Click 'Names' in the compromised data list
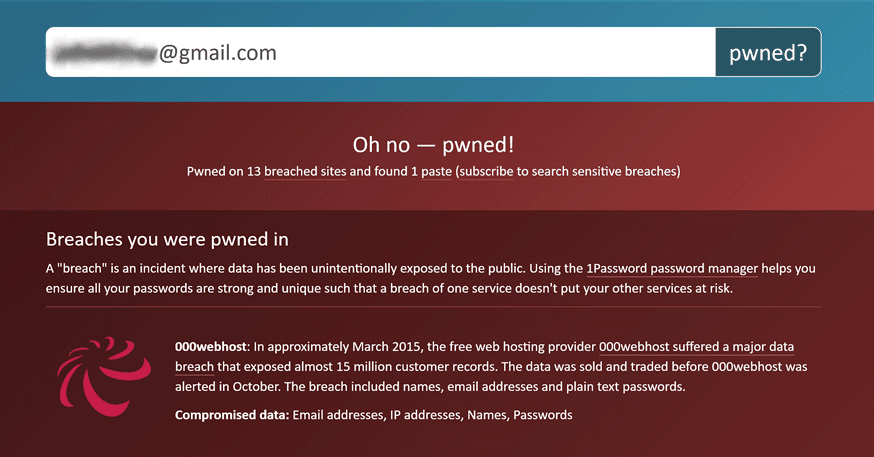 click(488, 415)
